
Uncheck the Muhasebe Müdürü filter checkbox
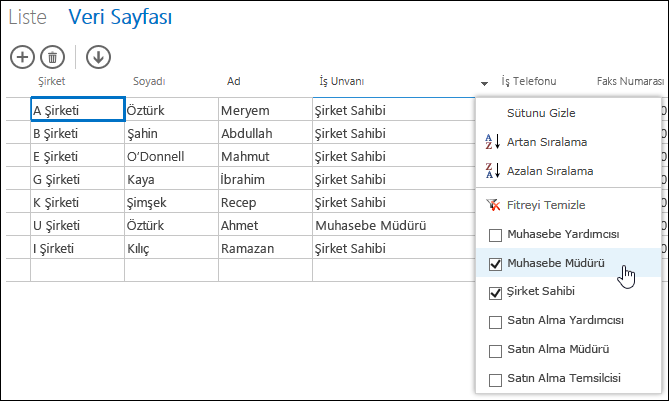[495, 264]
